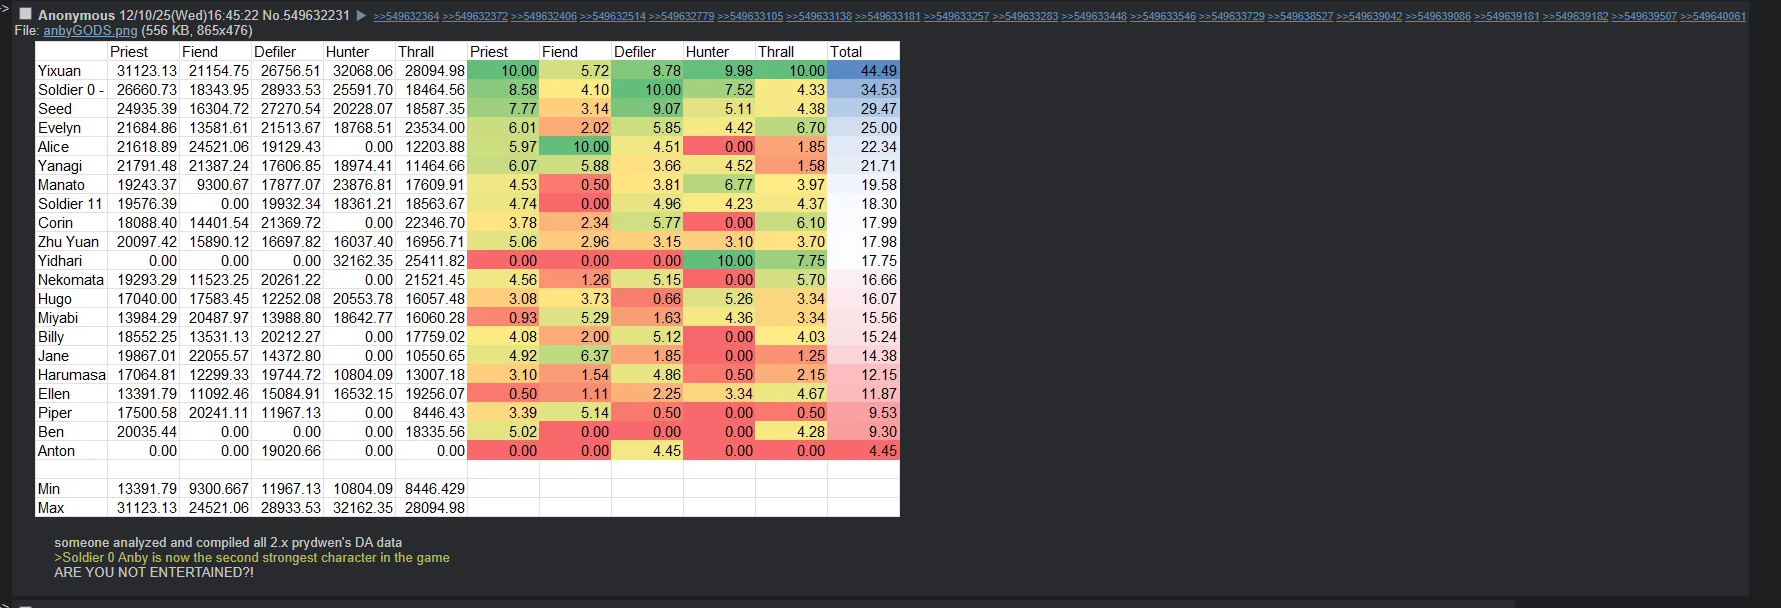Viewport: 1781px width, 608px height.
Task: Follow backlink >>549632364
Action: point(406,16)
